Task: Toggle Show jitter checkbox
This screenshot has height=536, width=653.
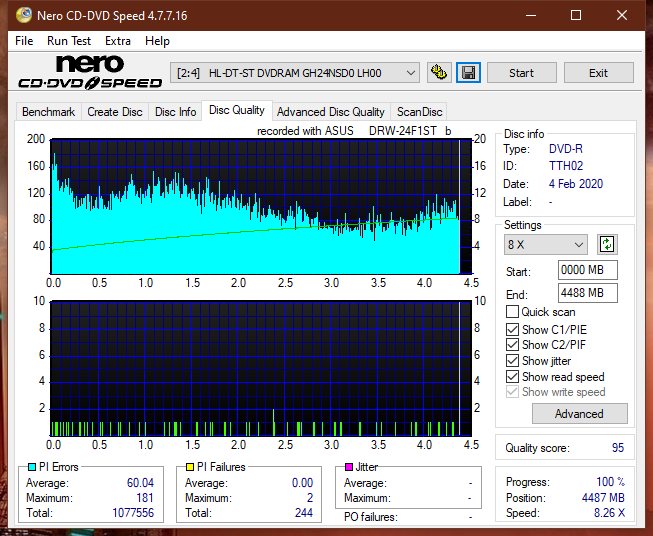Action: click(x=512, y=361)
